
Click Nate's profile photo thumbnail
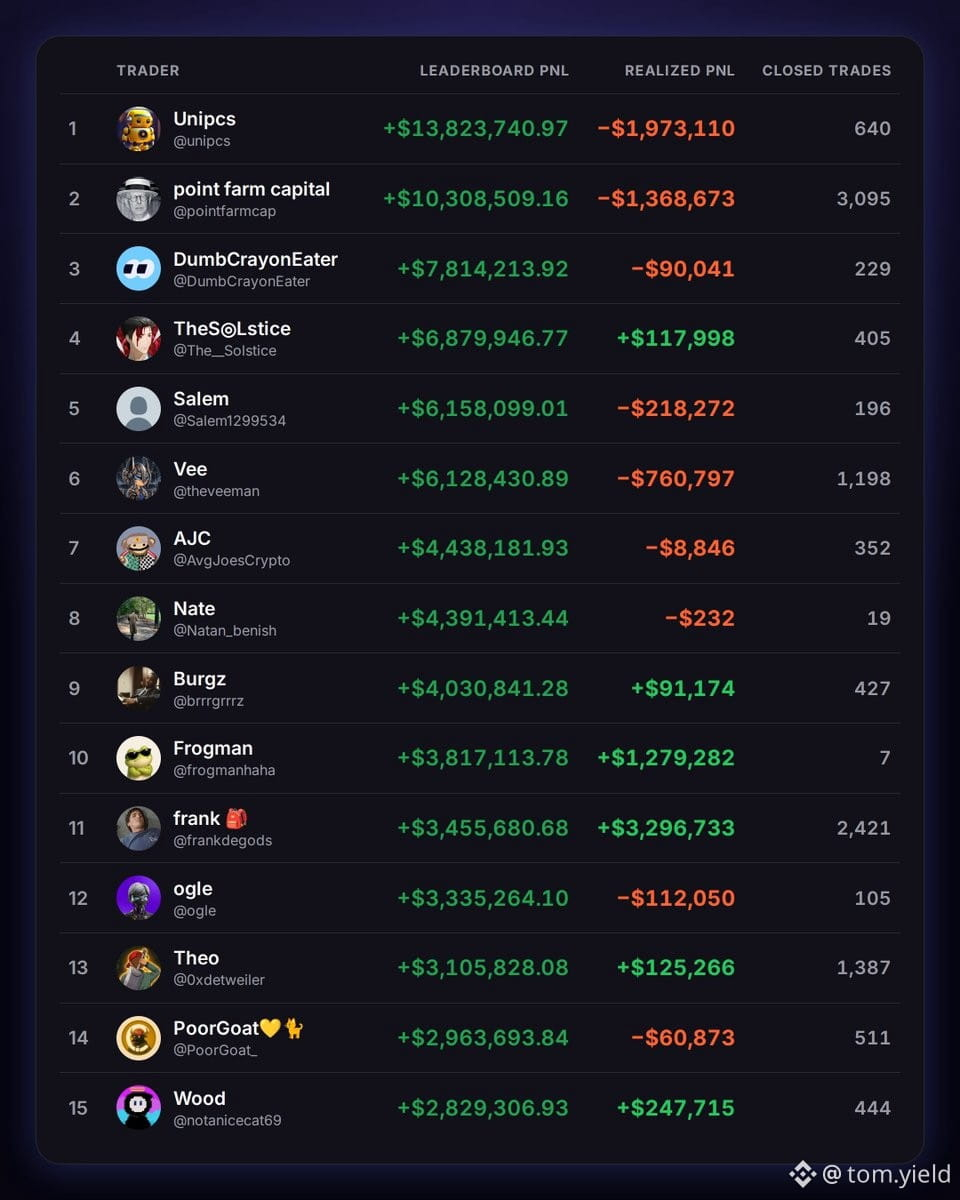[138, 618]
